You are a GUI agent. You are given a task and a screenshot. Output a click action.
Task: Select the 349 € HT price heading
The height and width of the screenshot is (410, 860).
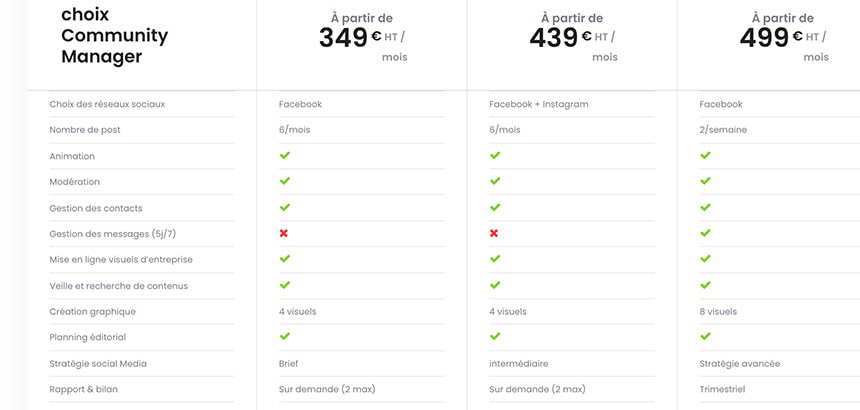tap(363, 38)
